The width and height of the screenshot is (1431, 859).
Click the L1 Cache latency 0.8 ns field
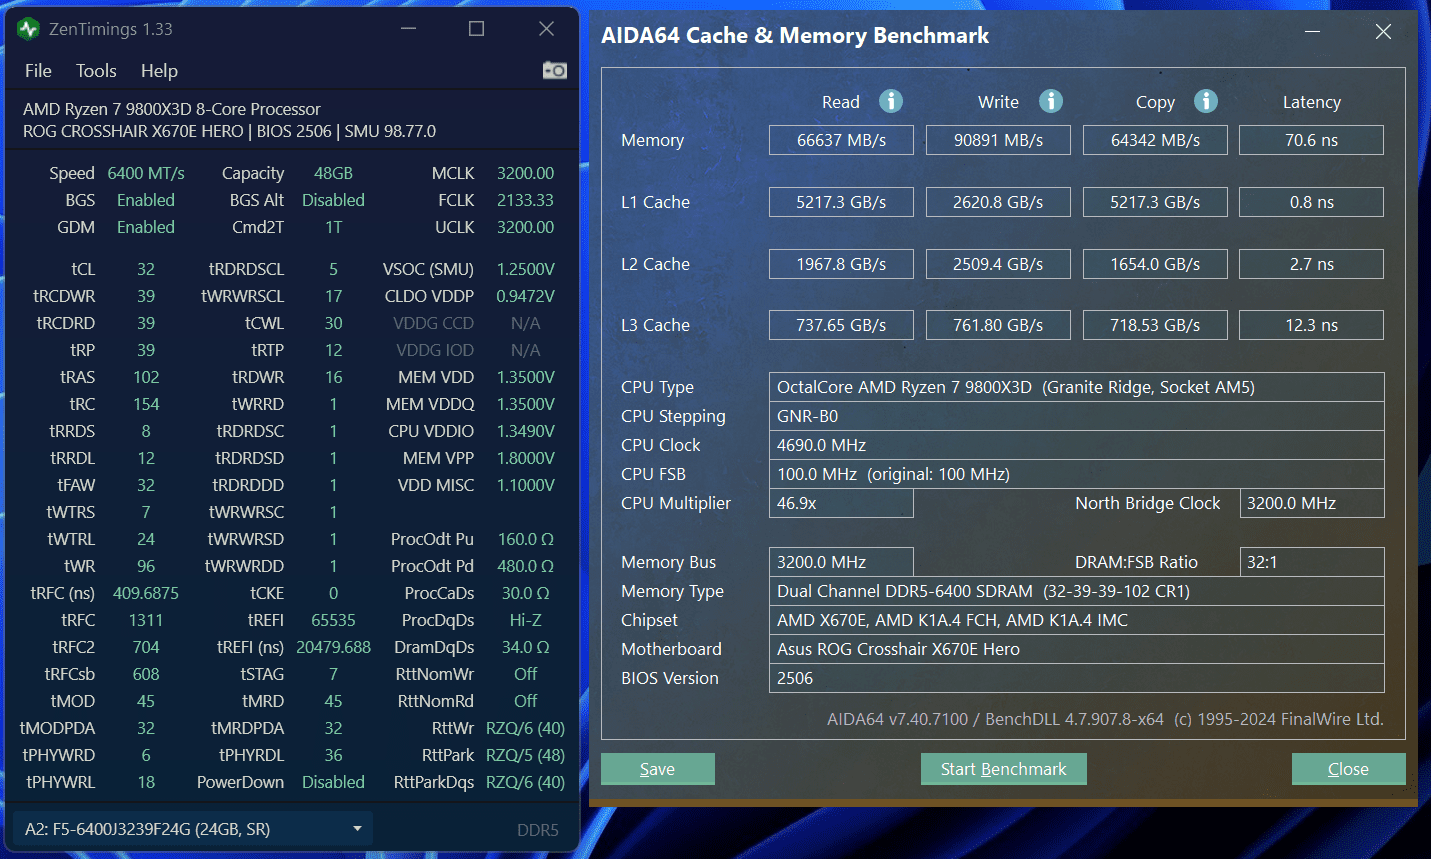click(x=1311, y=202)
